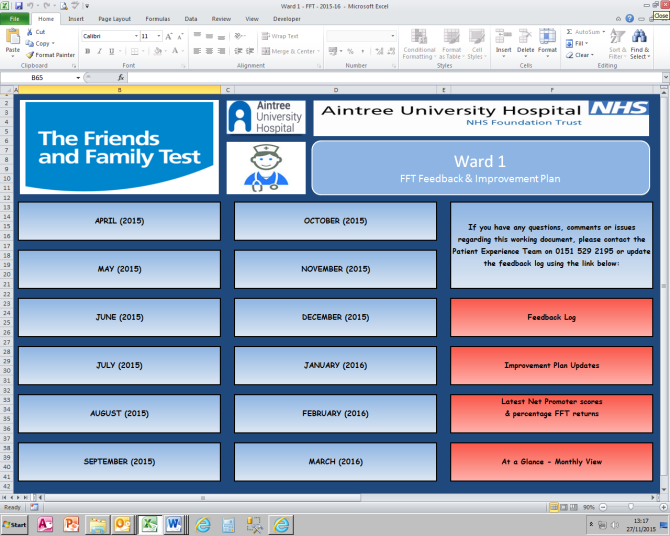Open Word from the taskbar
The width and height of the screenshot is (670, 536).
tap(174, 524)
